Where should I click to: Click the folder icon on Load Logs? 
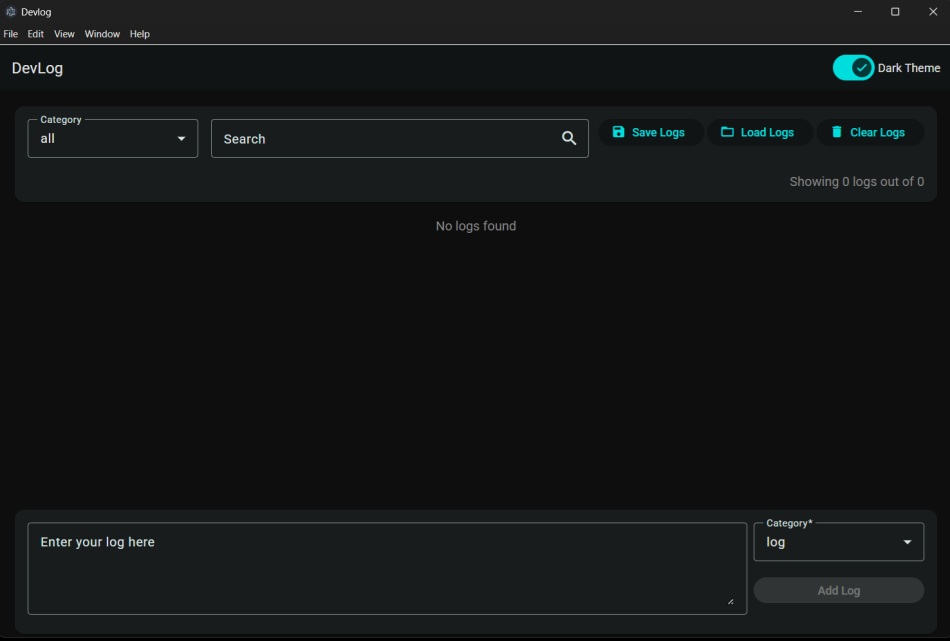click(x=726, y=131)
